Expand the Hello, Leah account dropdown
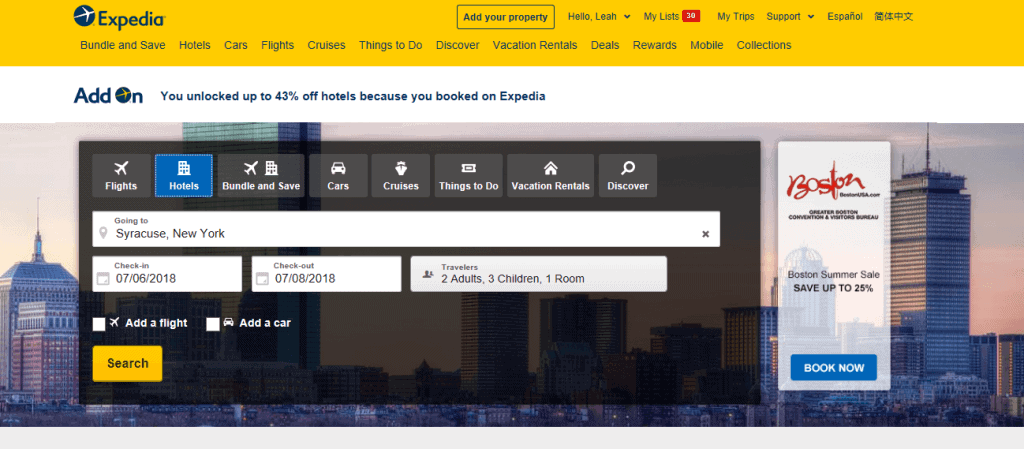This screenshot has height=449, width=1024. click(x=599, y=17)
